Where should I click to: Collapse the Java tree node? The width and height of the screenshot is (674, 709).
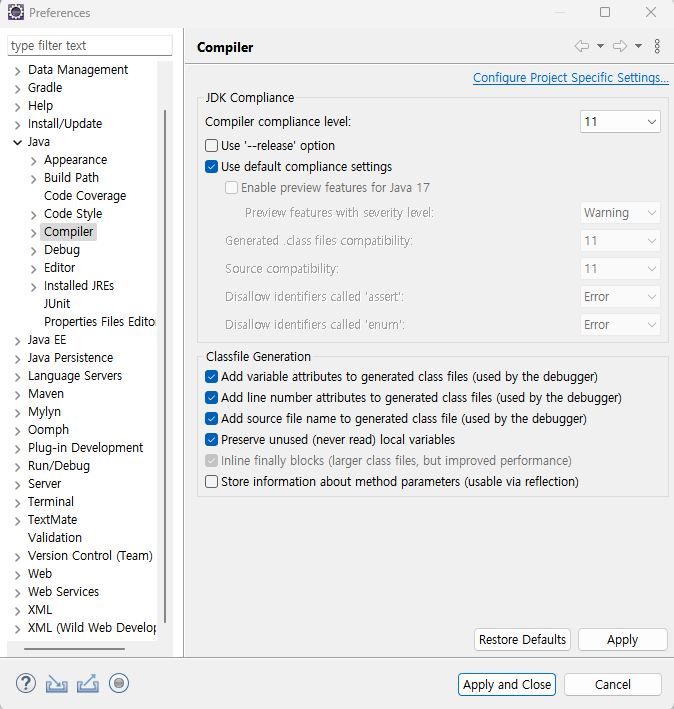click(18, 142)
